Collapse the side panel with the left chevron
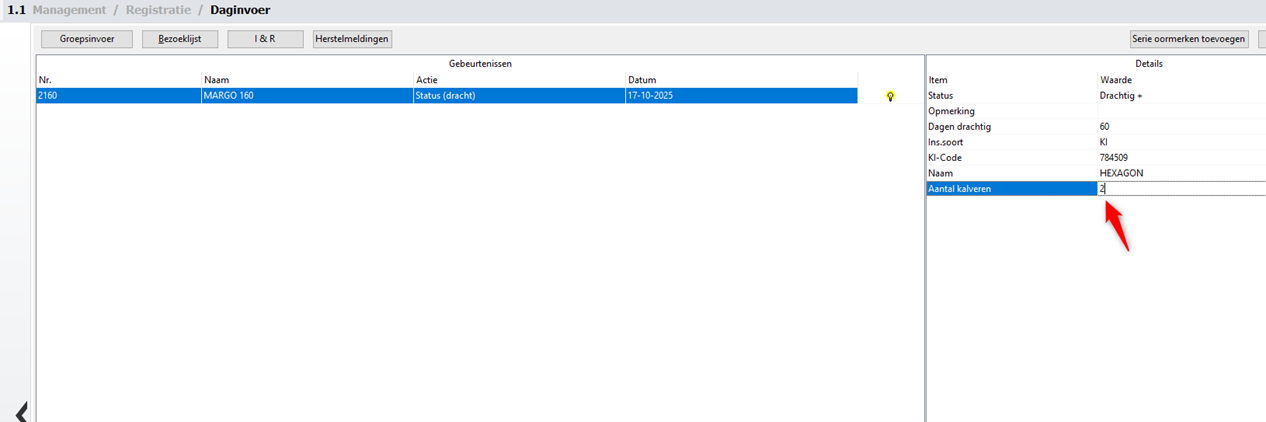 point(21,411)
